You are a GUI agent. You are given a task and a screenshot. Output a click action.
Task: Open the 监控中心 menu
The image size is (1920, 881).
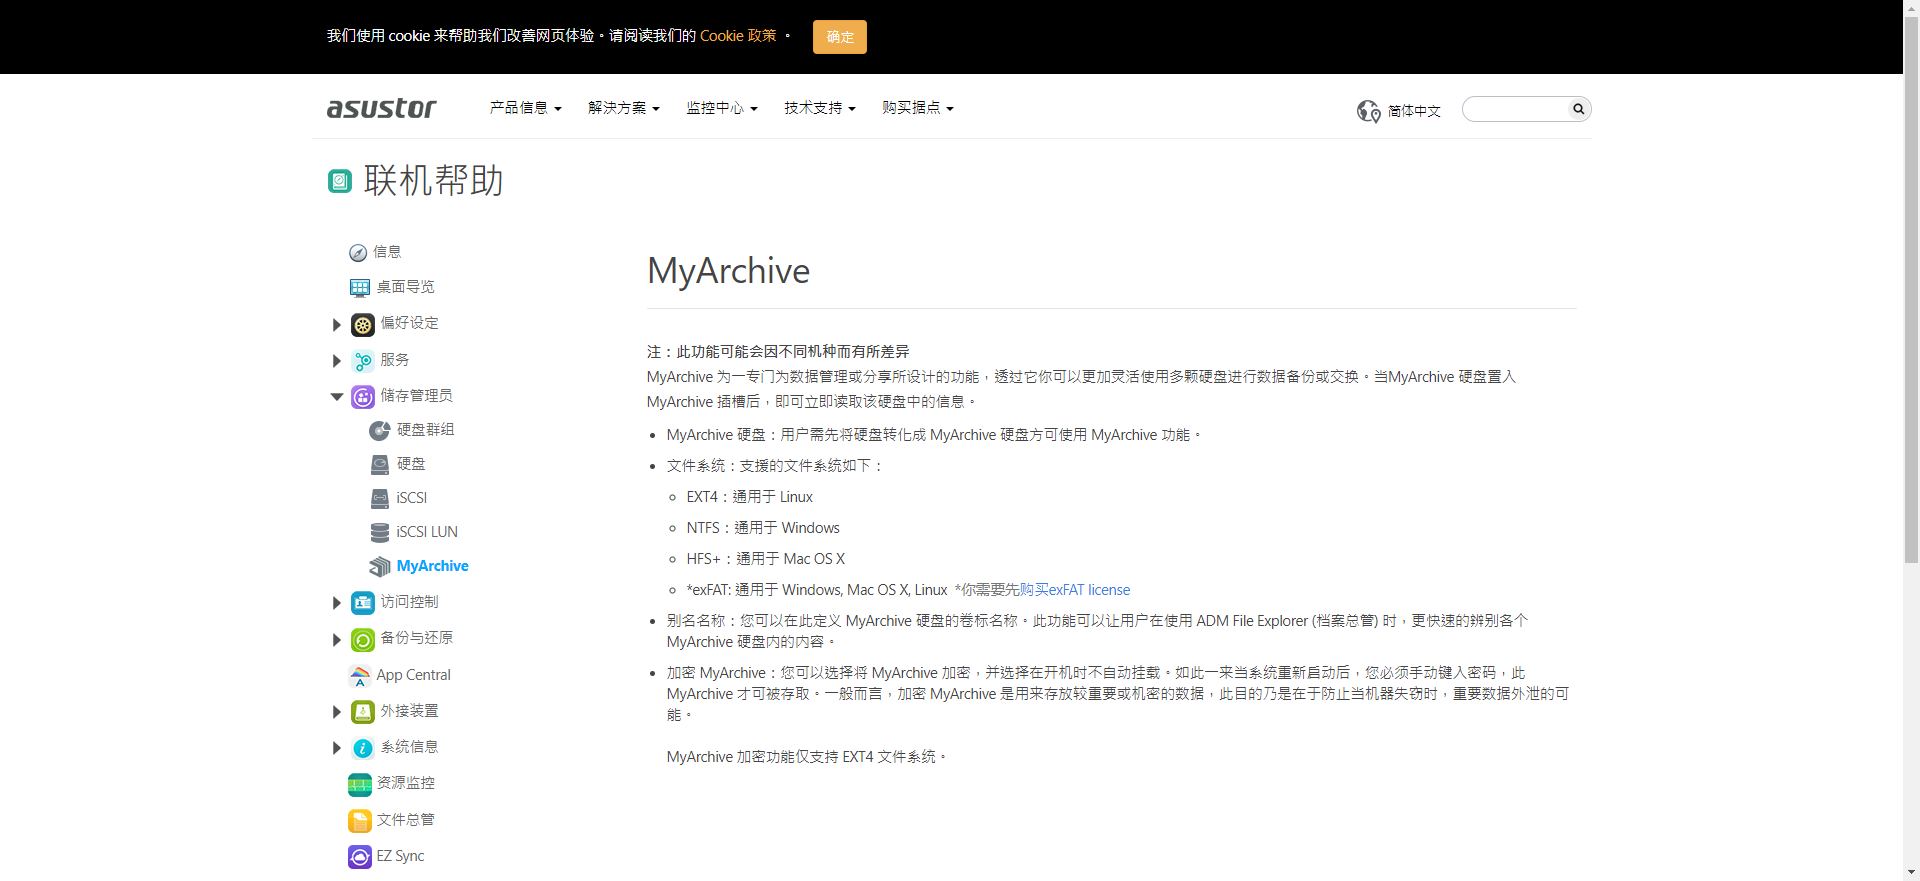(722, 108)
